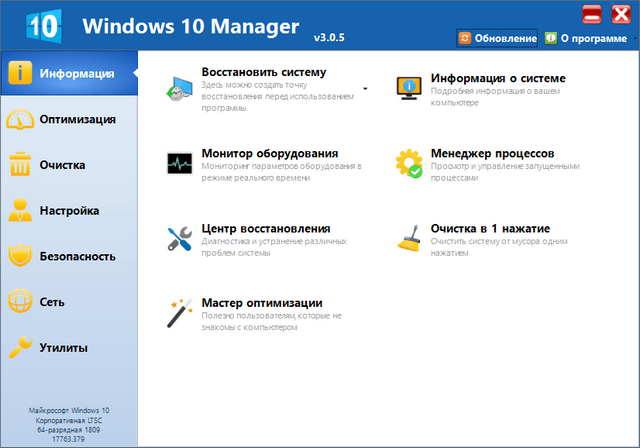
Task: Select the Безопасность tab
Action: [x=69, y=256]
